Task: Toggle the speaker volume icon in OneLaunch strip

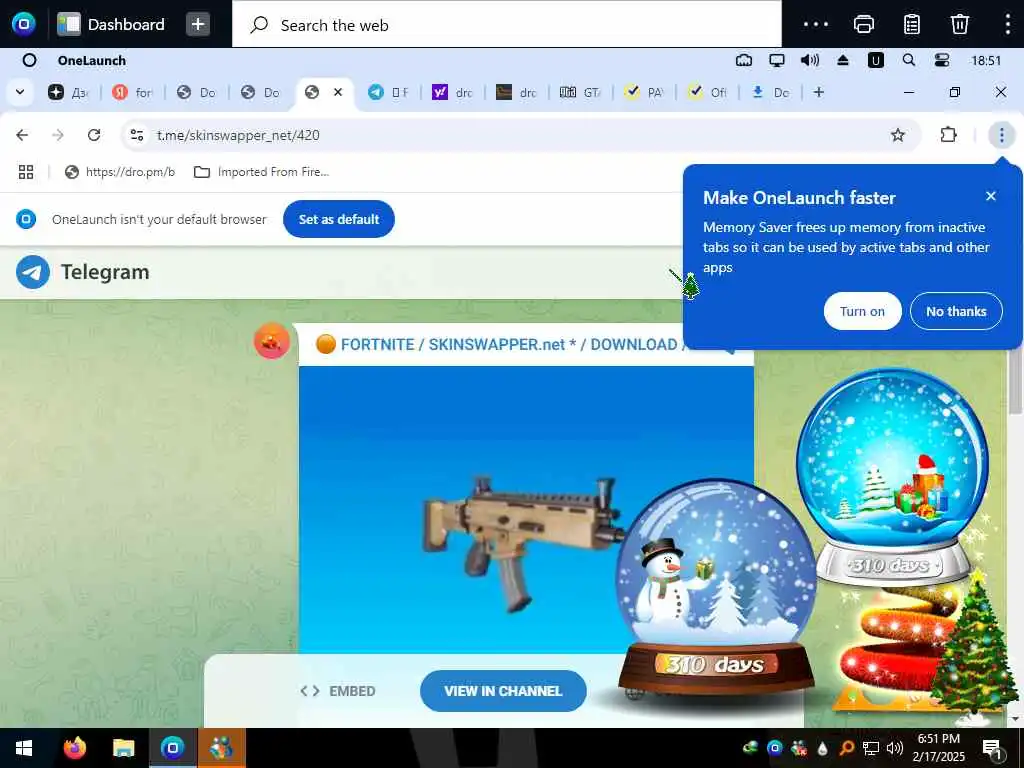Action: [809, 61]
